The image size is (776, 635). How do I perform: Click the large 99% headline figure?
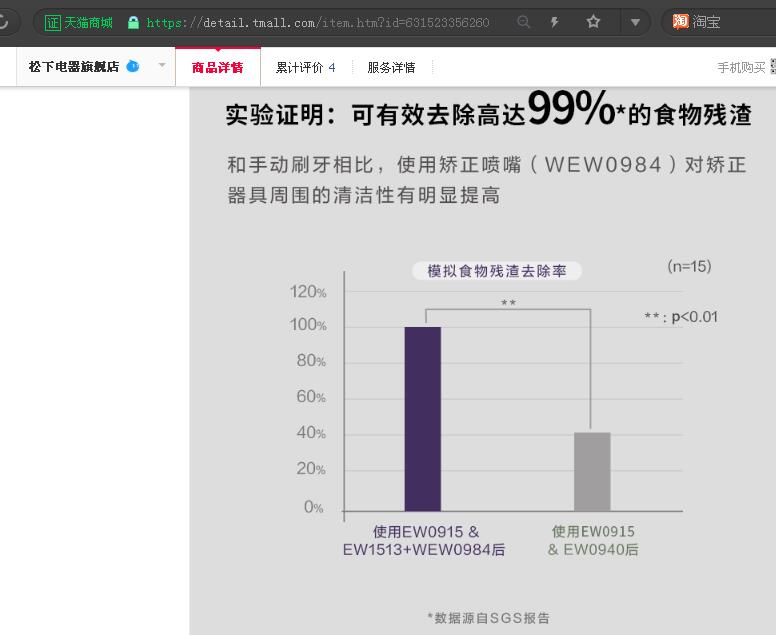tap(571, 108)
